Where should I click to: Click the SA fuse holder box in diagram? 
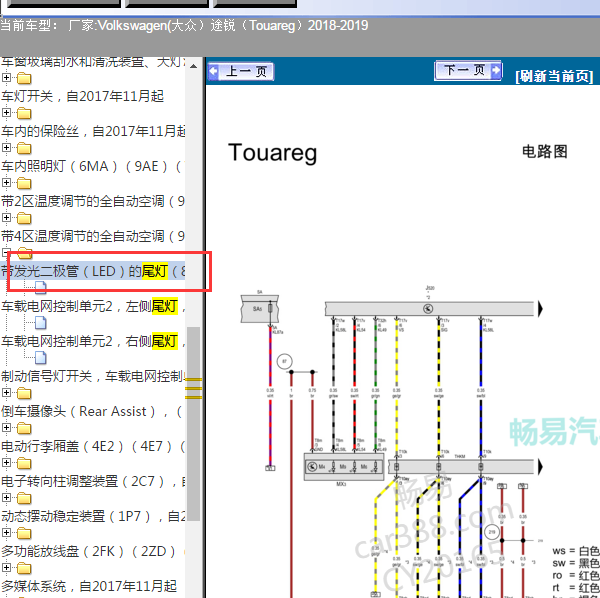259,308
